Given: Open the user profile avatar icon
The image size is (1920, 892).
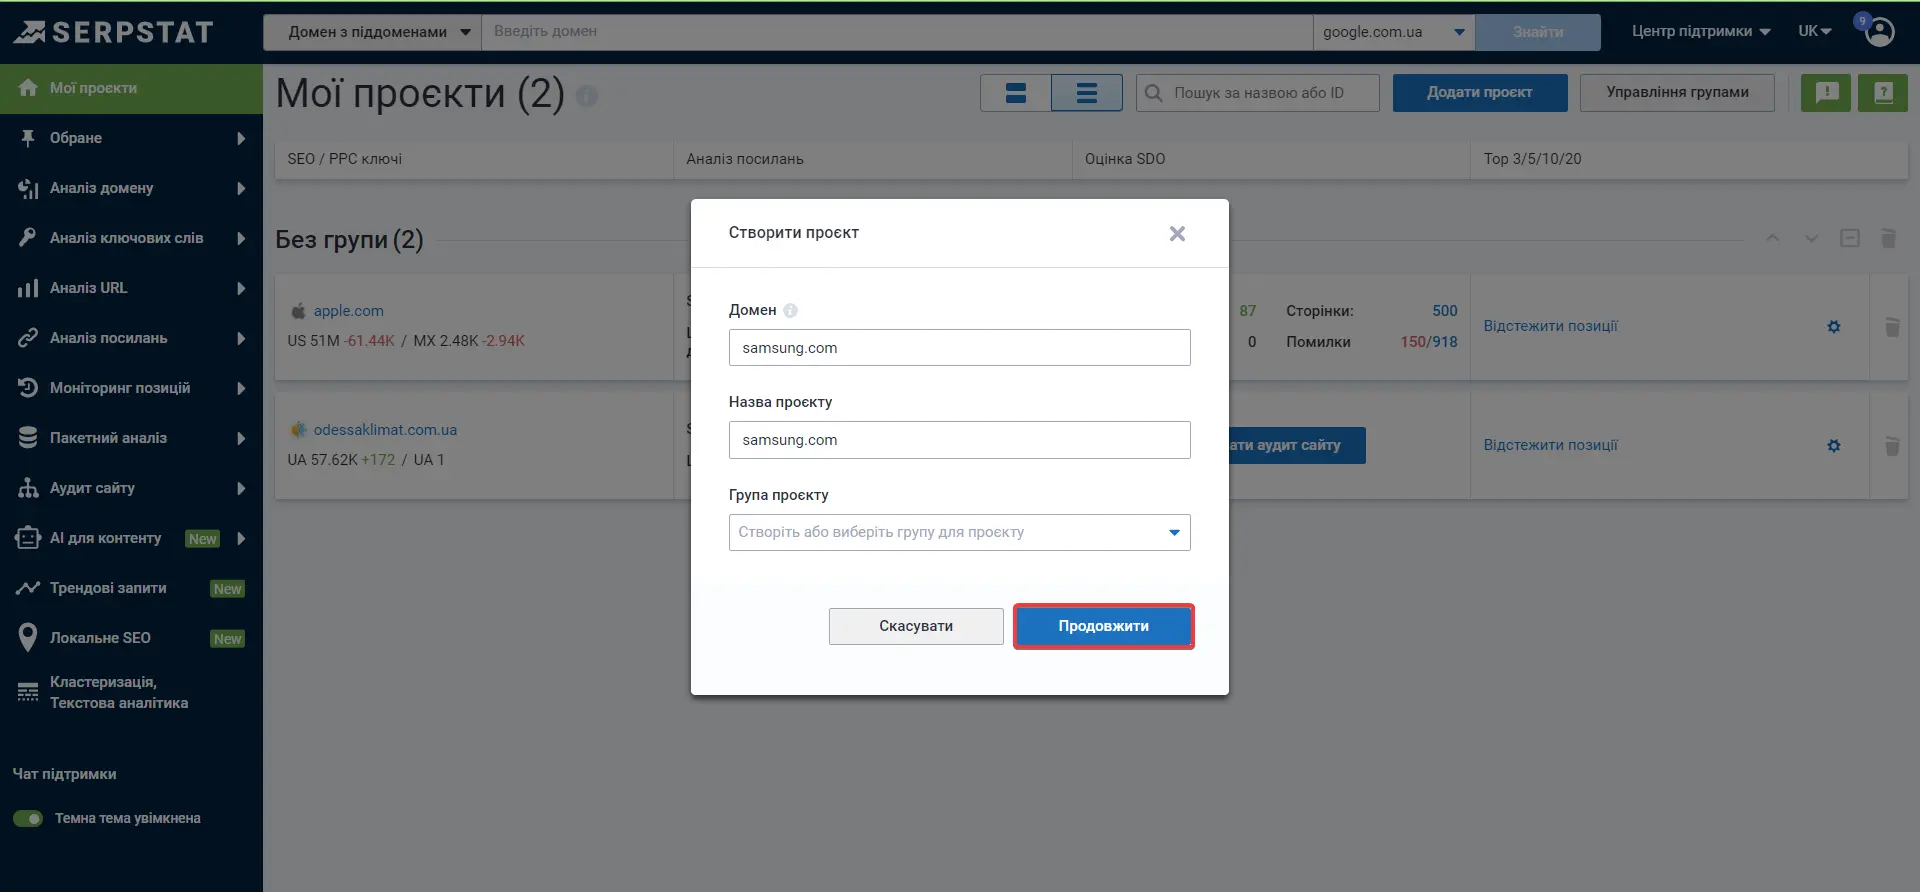Looking at the screenshot, I should (x=1880, y=32).
